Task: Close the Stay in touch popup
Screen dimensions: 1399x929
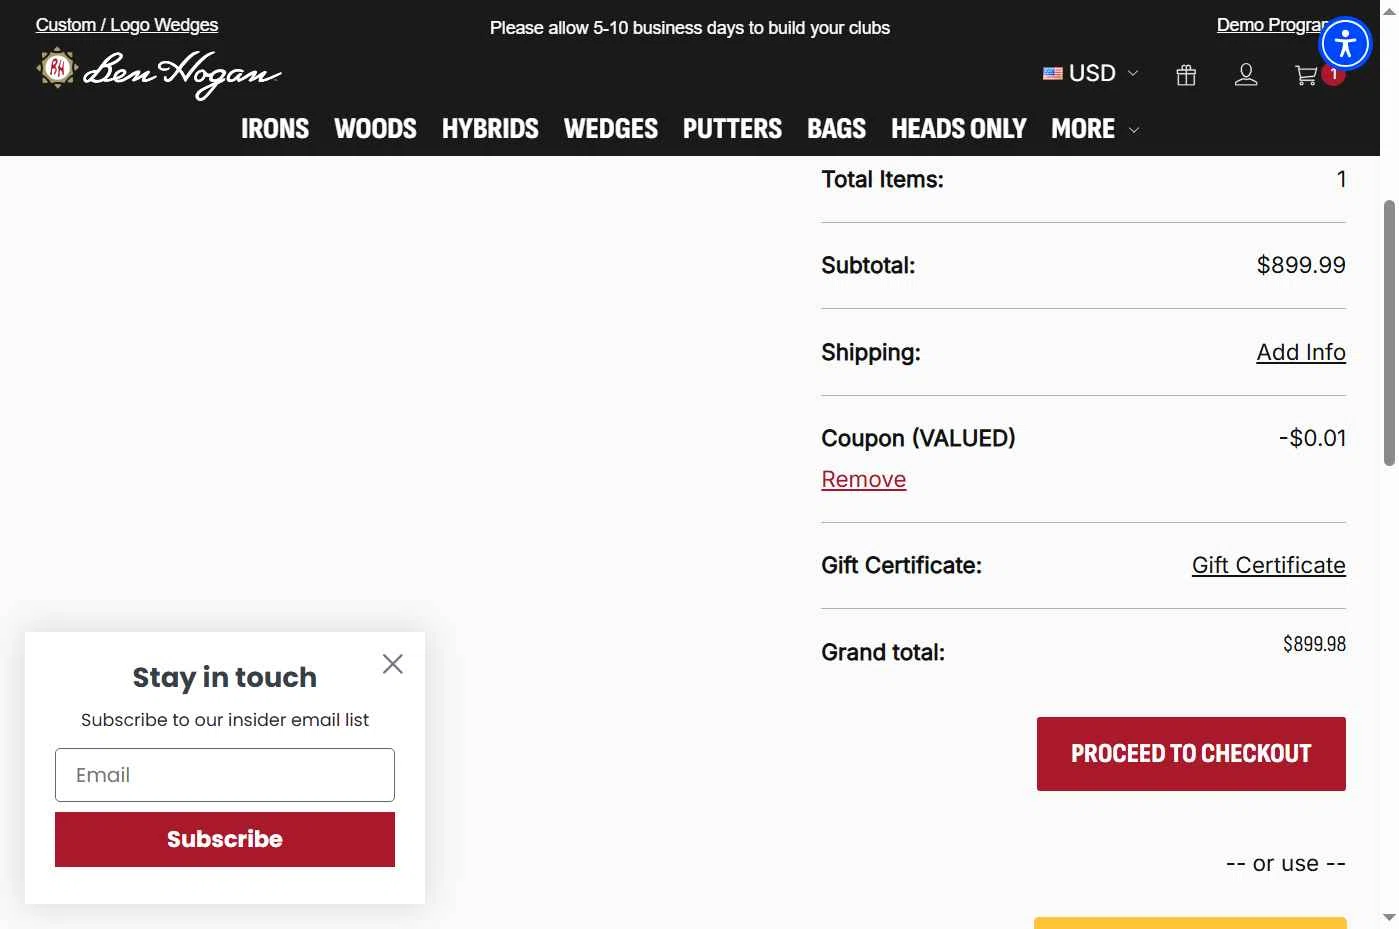Action: 393,664
